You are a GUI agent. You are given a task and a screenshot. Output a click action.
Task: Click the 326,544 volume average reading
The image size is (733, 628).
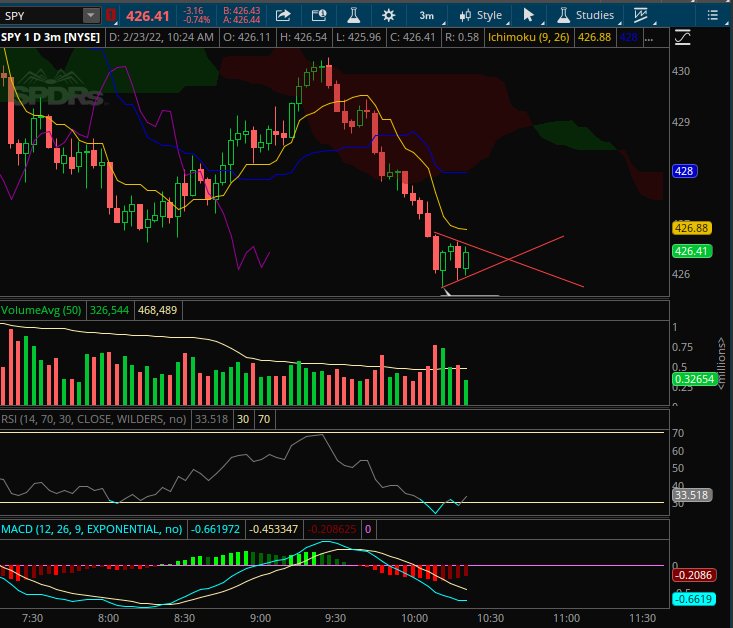point(109,310)
